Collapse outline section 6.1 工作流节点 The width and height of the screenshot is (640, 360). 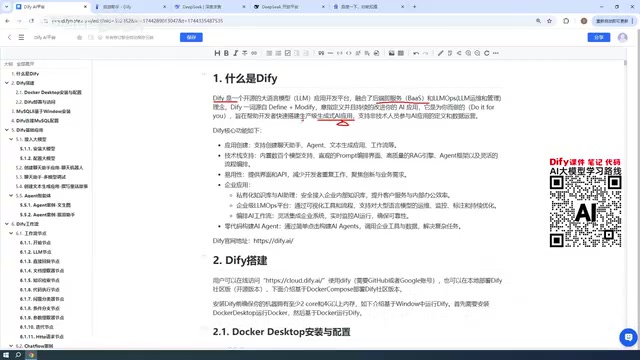click(11, 233)
